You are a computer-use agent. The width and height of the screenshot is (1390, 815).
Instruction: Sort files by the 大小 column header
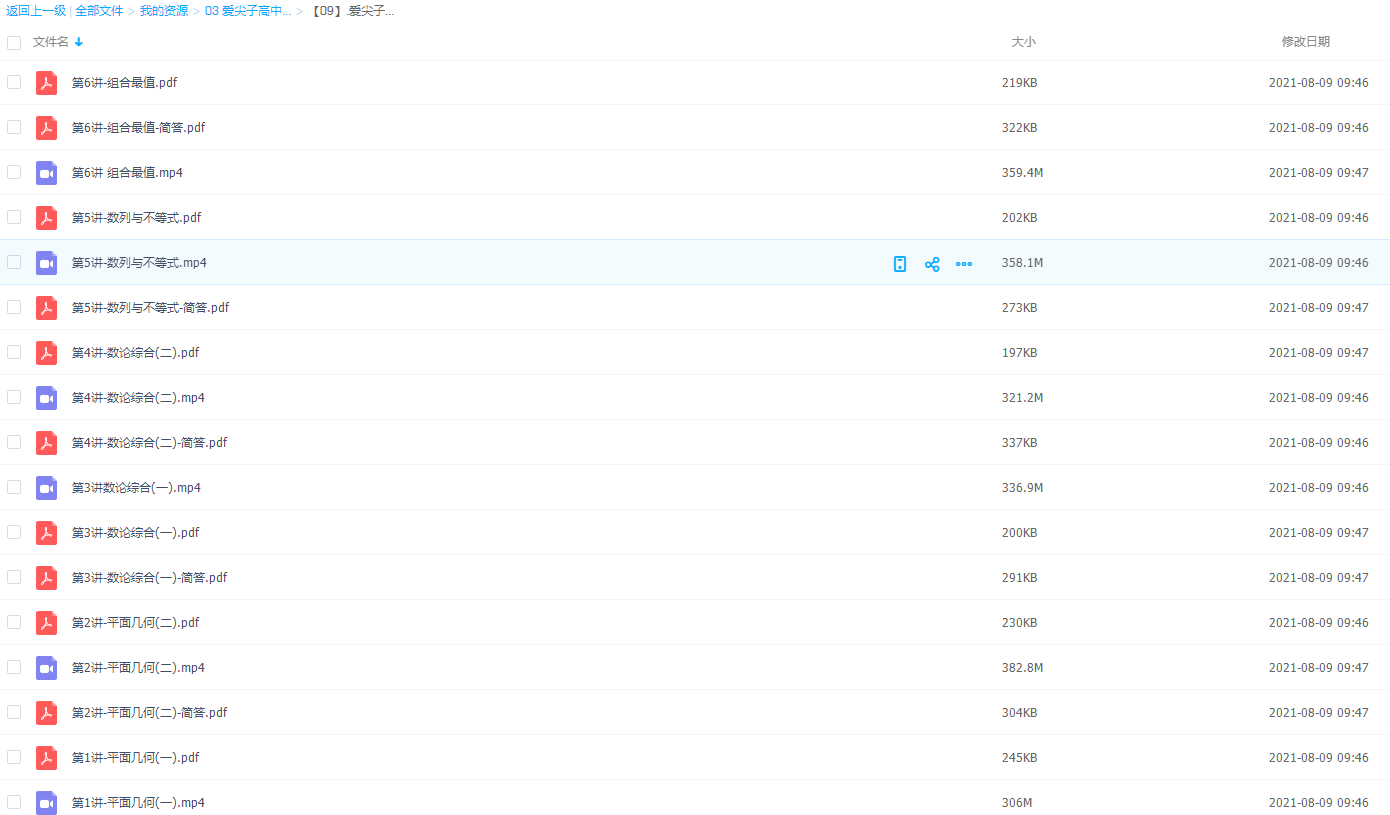[1023, 42]
